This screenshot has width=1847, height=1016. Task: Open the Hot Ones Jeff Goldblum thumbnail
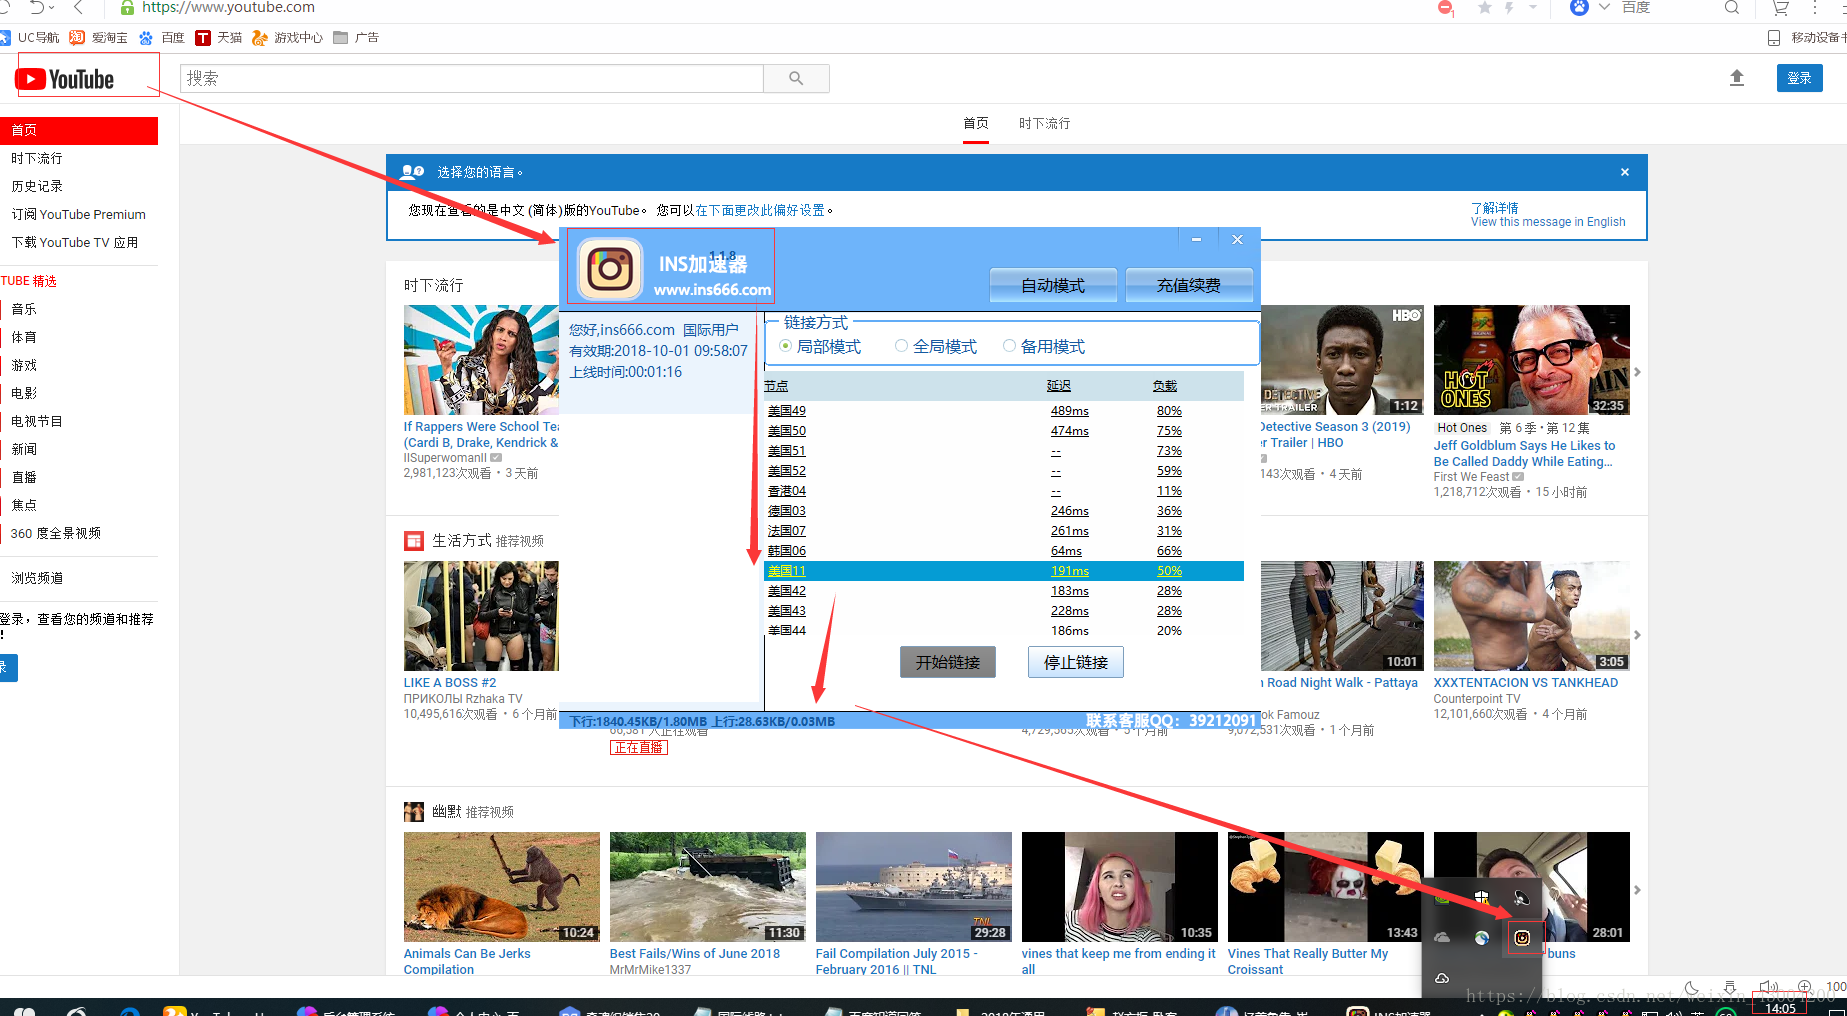point(1532,360)
